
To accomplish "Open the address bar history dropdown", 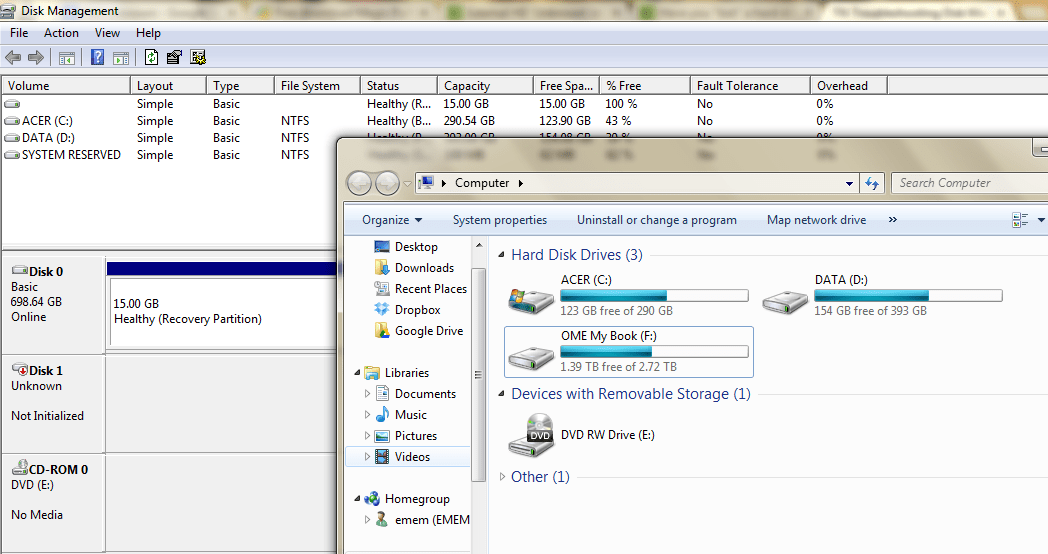I will pos(849,183).
